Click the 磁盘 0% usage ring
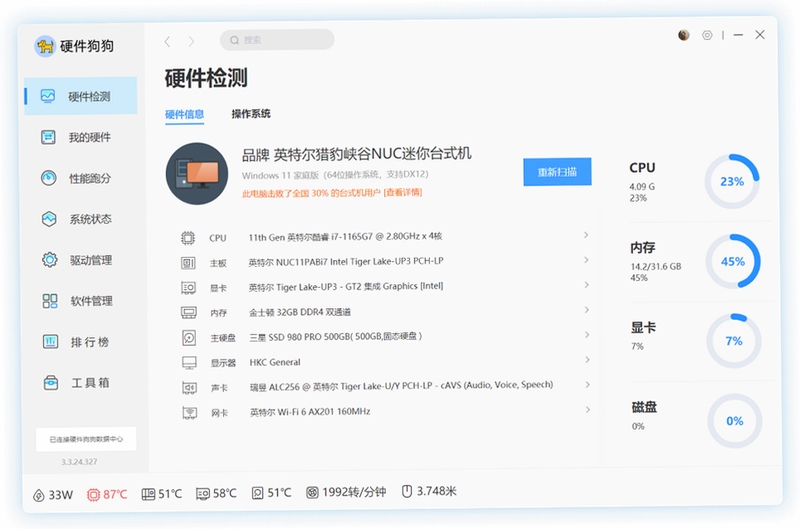The width and height of the screenshot is (800, 529). pyautogui.click(x=735, y=421)
